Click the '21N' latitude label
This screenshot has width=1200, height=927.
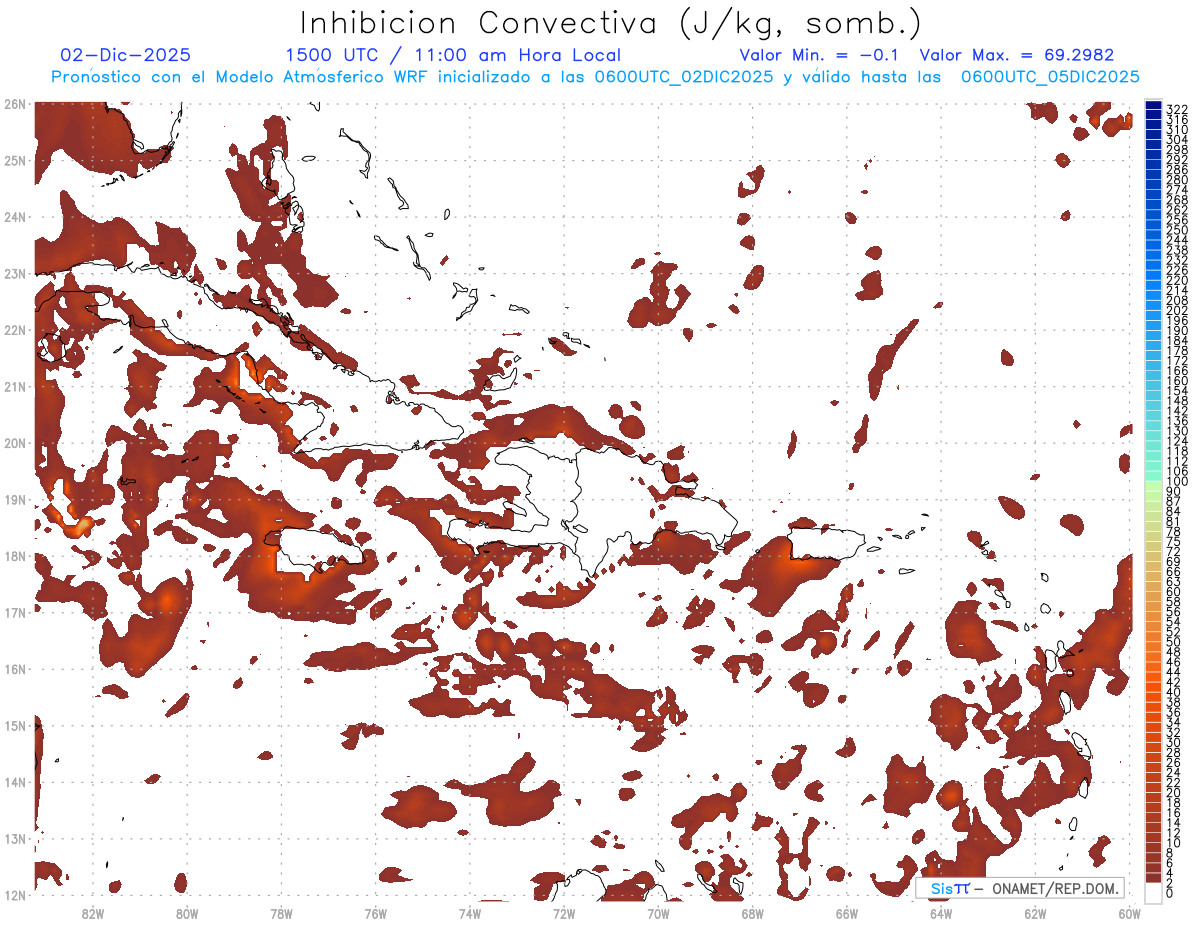(14, 386)
